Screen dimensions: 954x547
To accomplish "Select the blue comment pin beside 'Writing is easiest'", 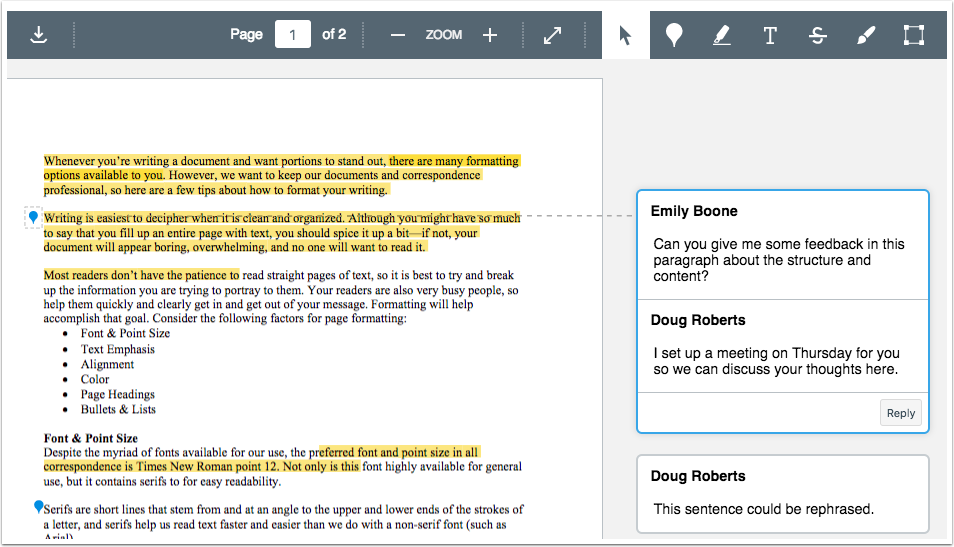I will point(33,217).
